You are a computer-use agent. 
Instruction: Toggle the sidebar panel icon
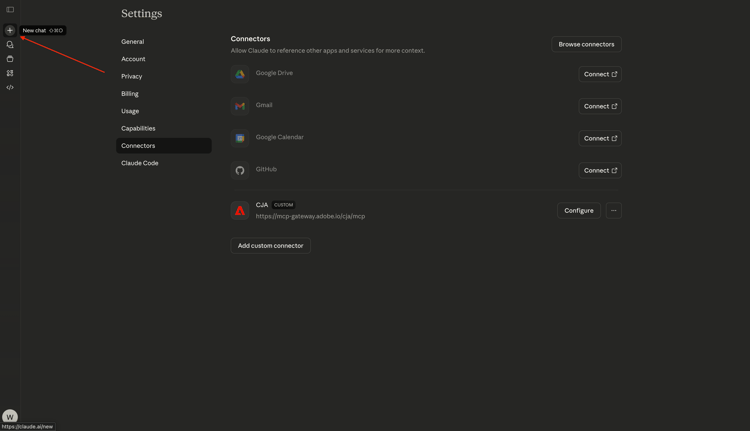point(10,10)
